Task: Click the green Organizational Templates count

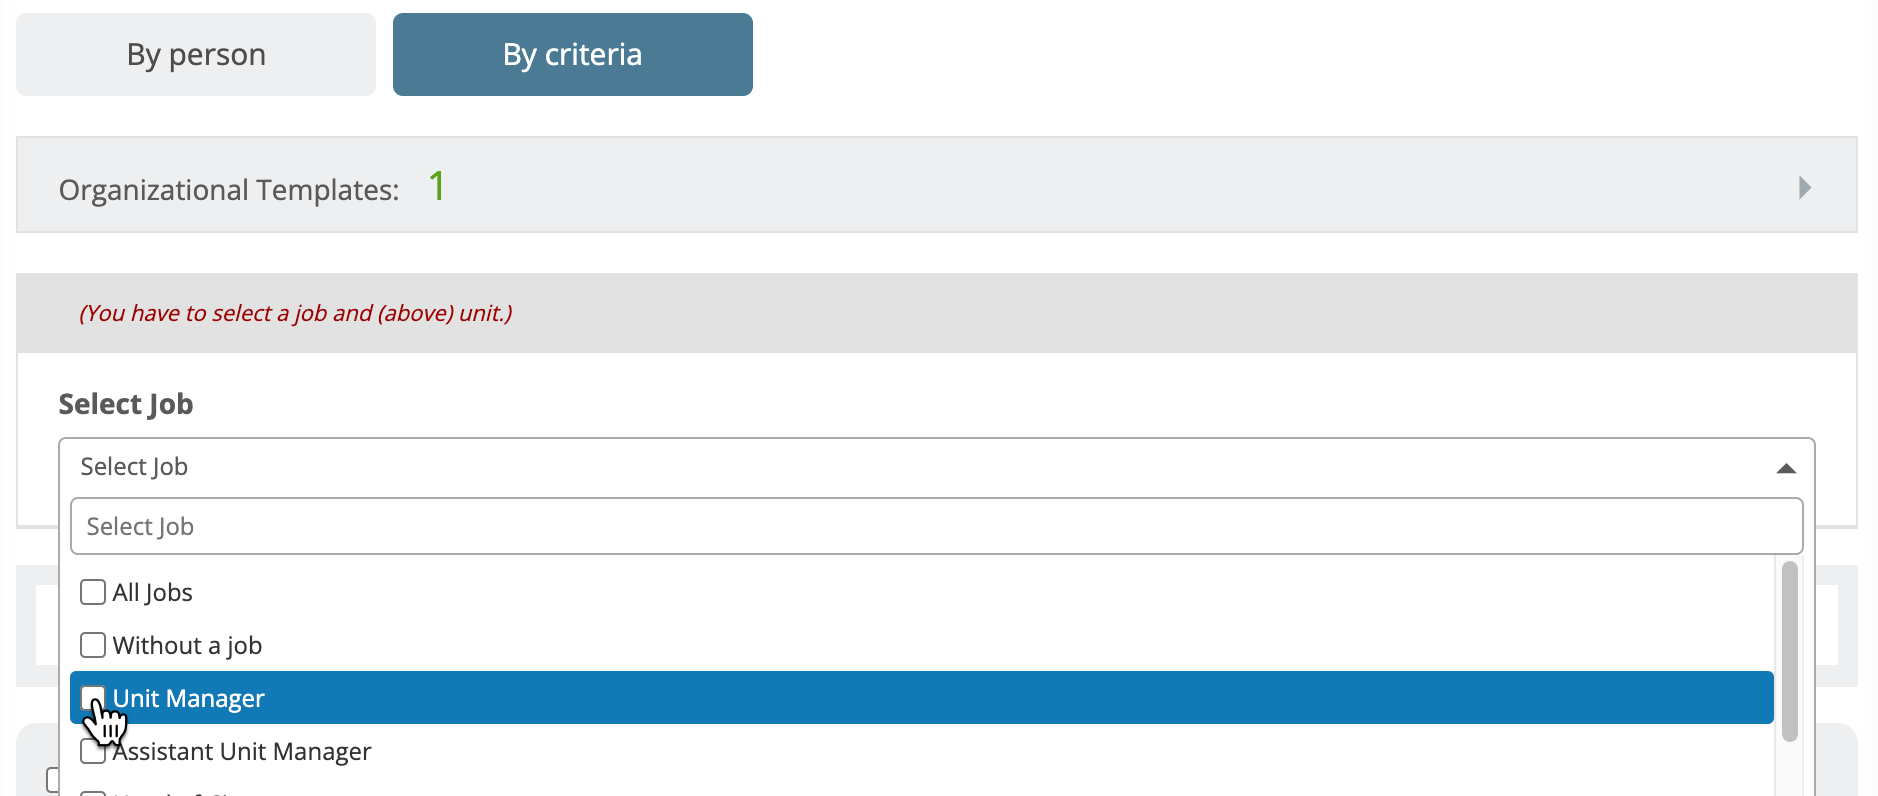Action: [437, 186]
